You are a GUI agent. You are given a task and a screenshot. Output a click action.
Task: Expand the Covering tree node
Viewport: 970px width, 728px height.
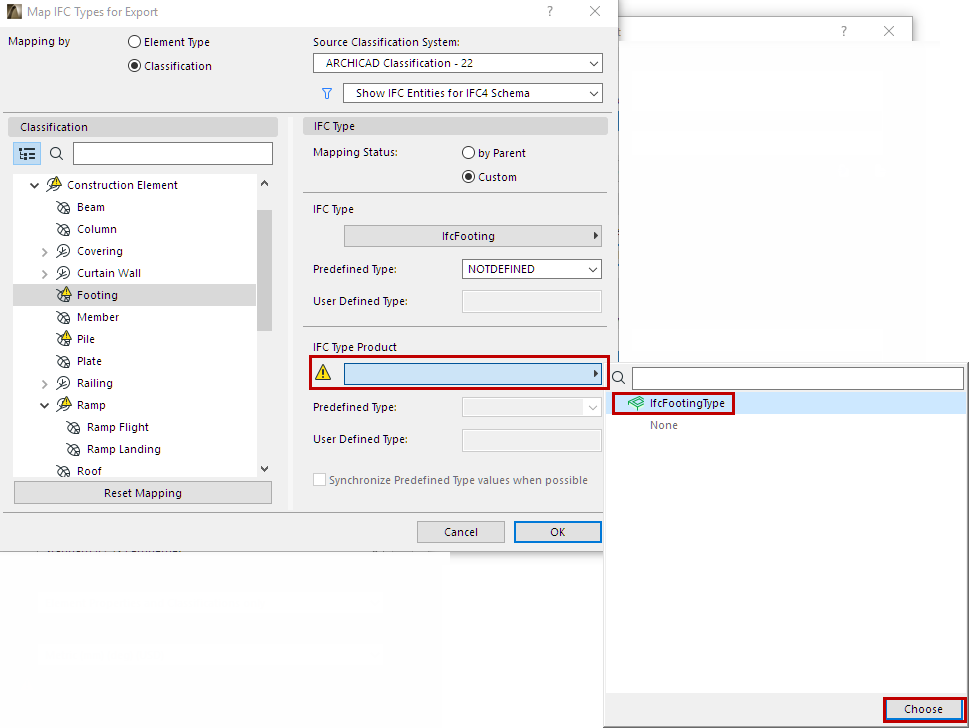(x=45, y=252)
